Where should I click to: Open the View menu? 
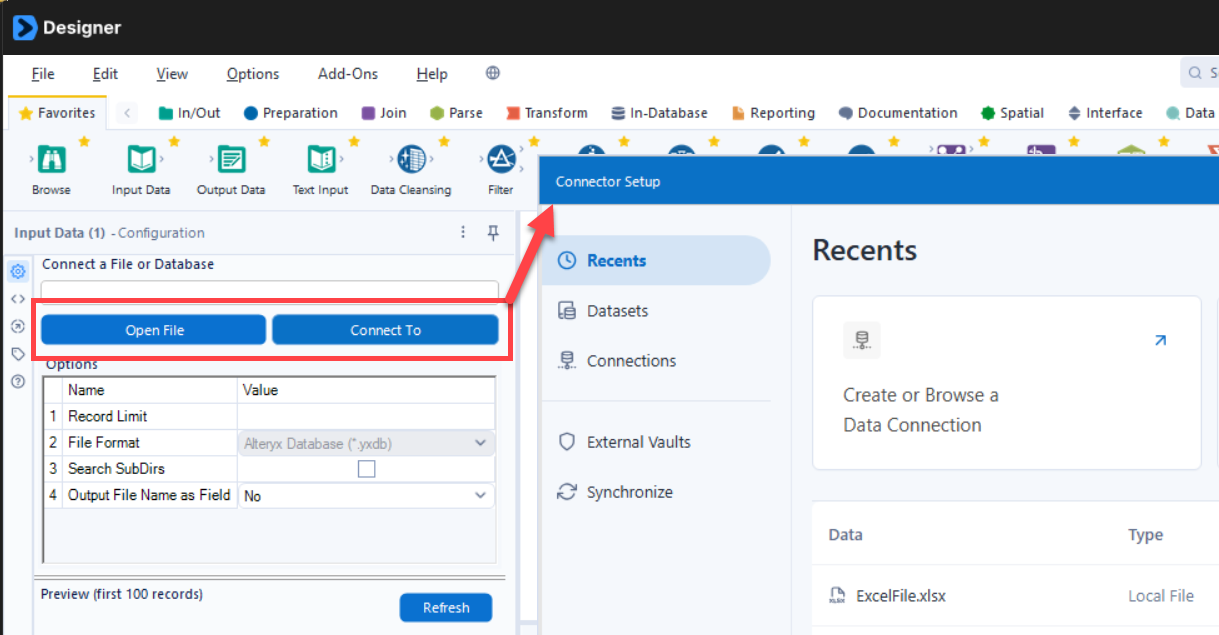[x=172, y=74]
